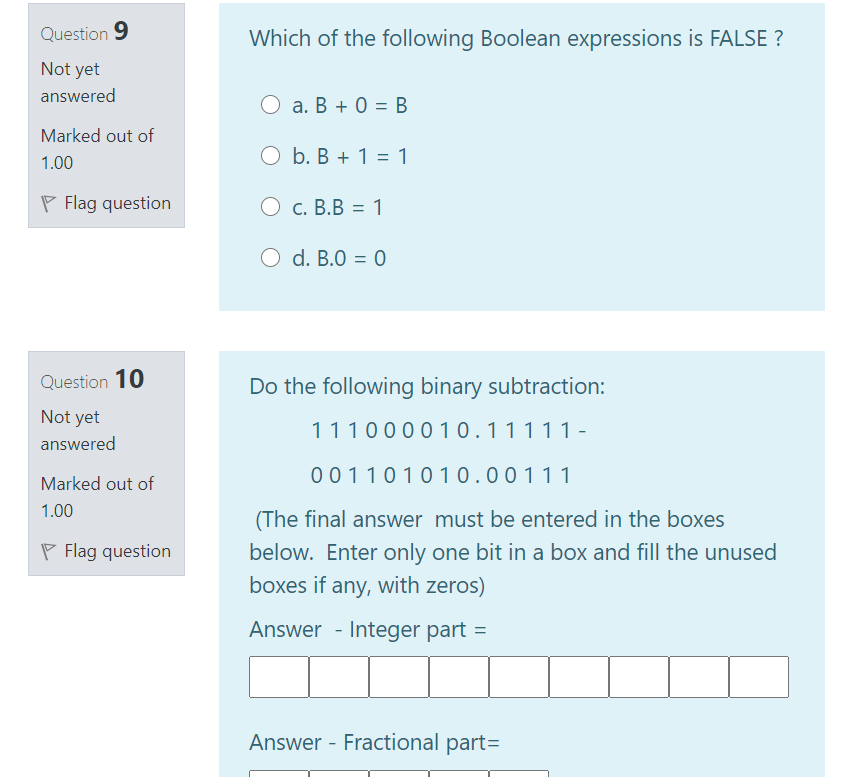This screenshot has height=777, width=853.
Task: Select answer option c. B.B = 1
Action: point(270,206)
